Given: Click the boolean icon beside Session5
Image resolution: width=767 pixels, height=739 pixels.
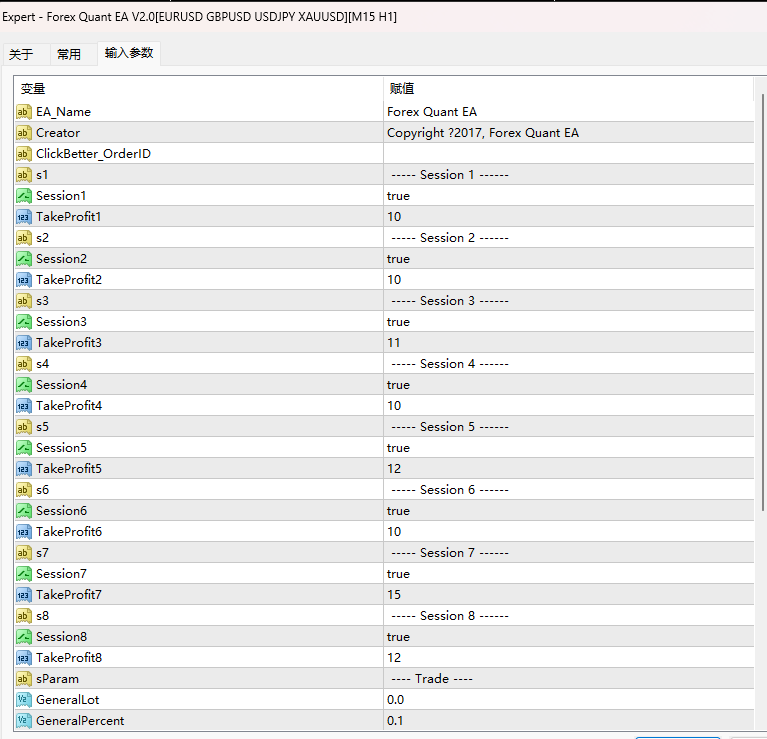Looking at the screenshot, I should pyautogui.click(x=23, y=448).
